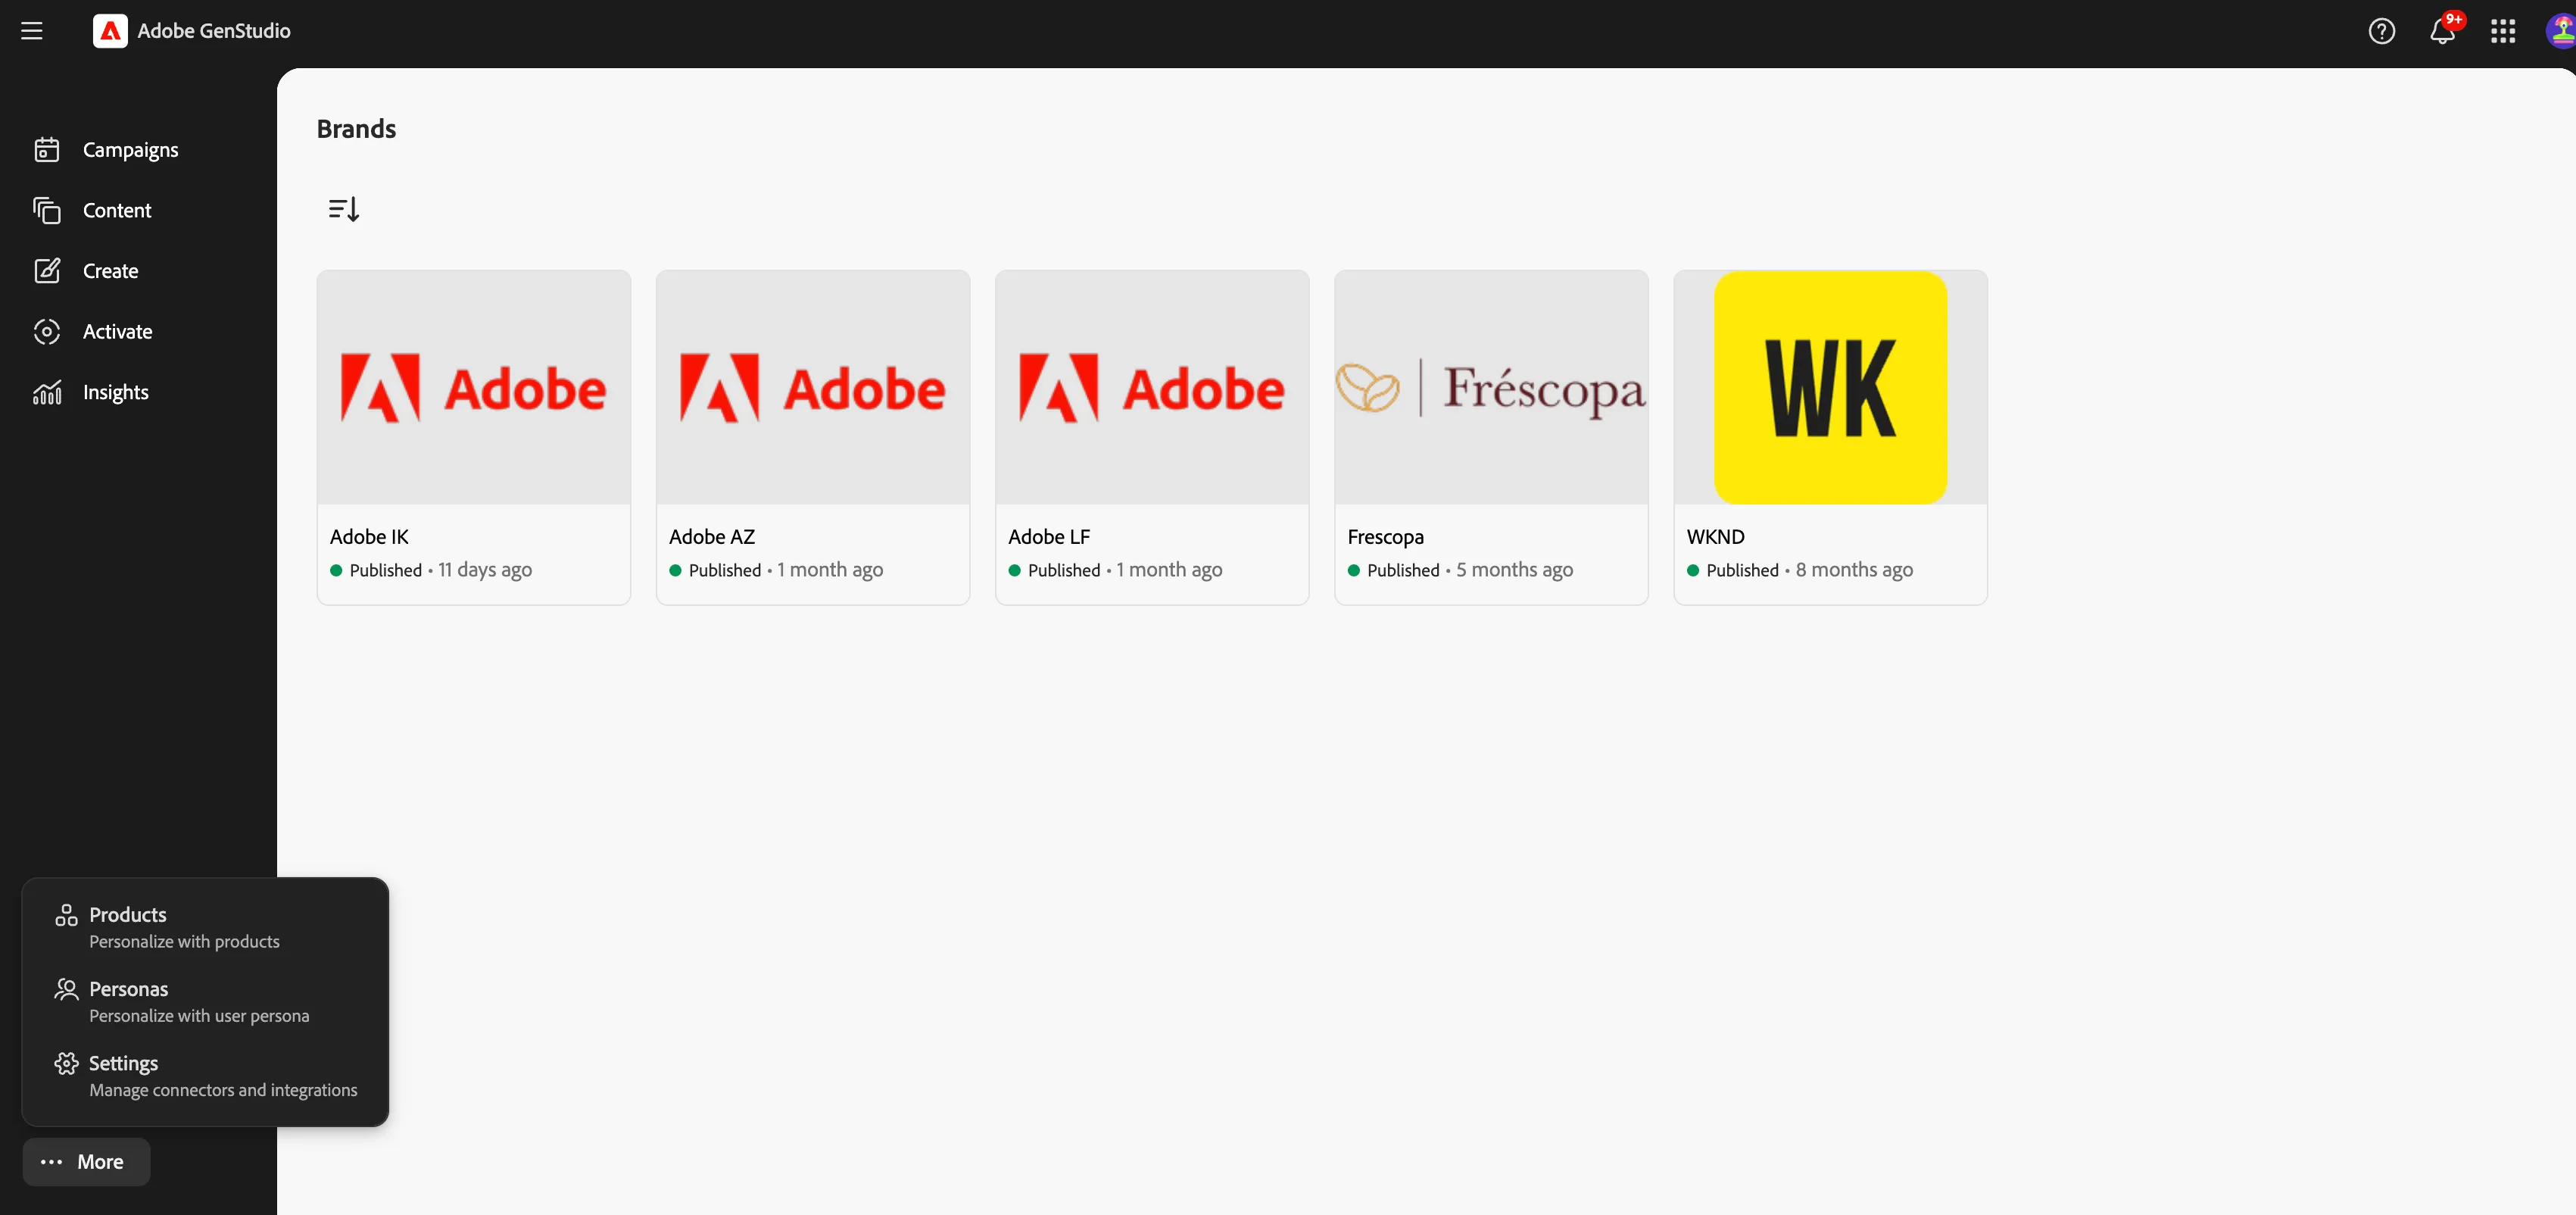Open the Fréscopa brand thumbnail
Screen dimensions: 2576x1215
(1491, 387)
